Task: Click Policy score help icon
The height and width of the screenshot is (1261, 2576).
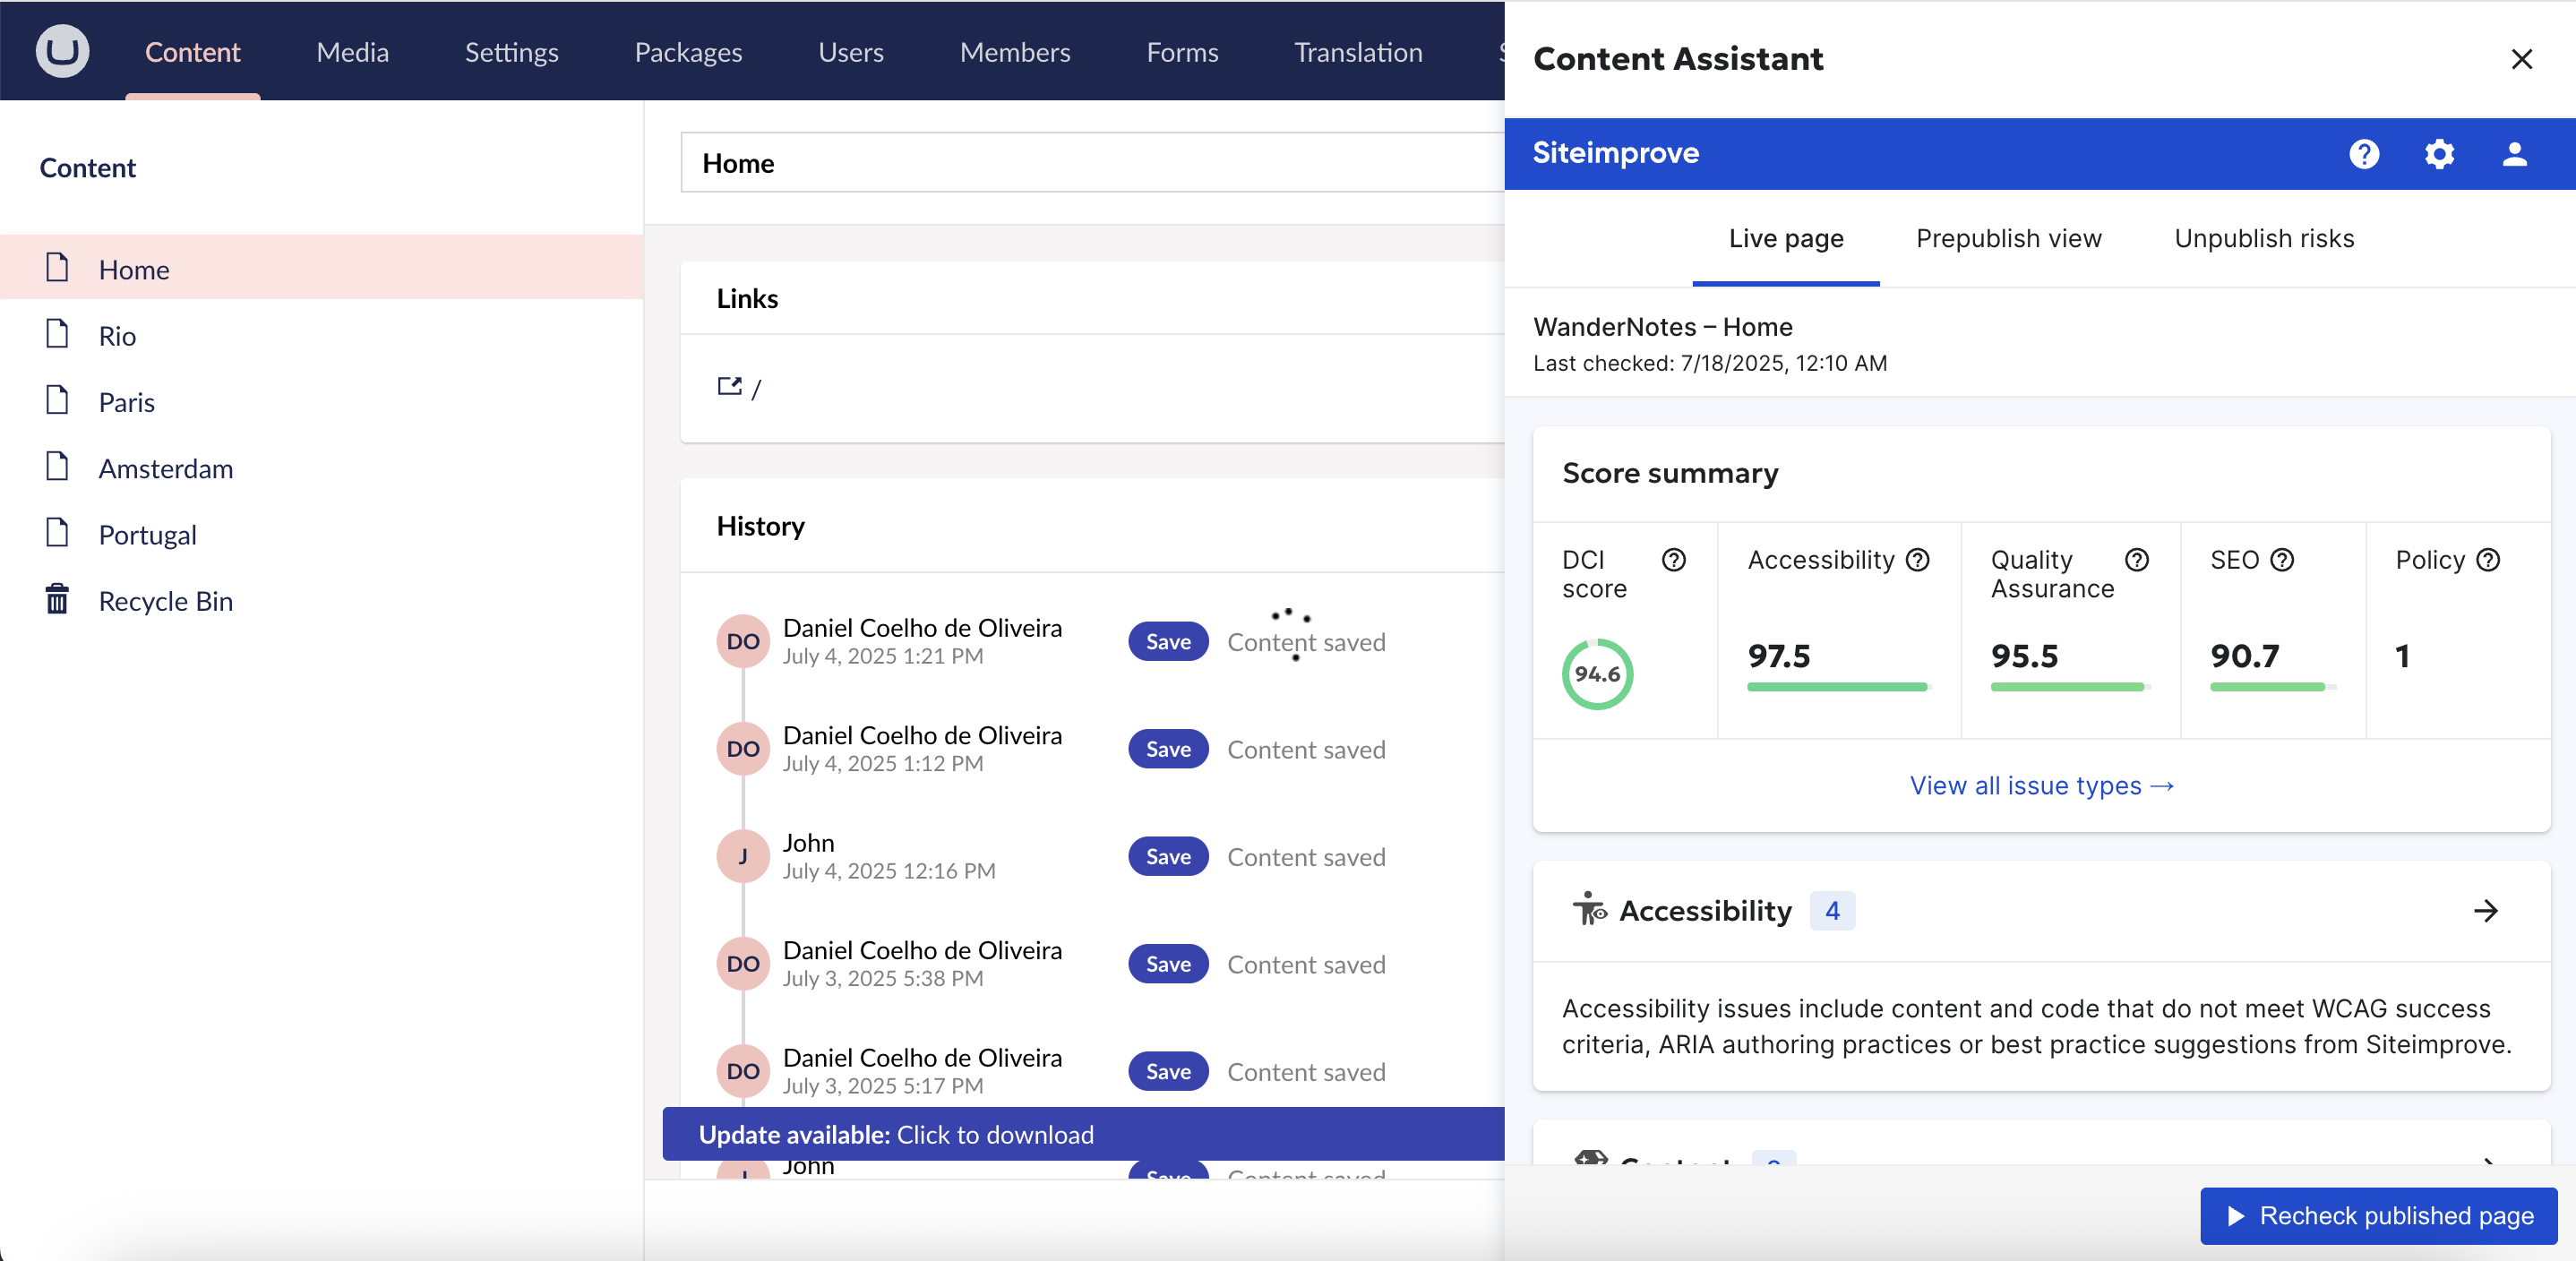Action: tap(2488, 560)
